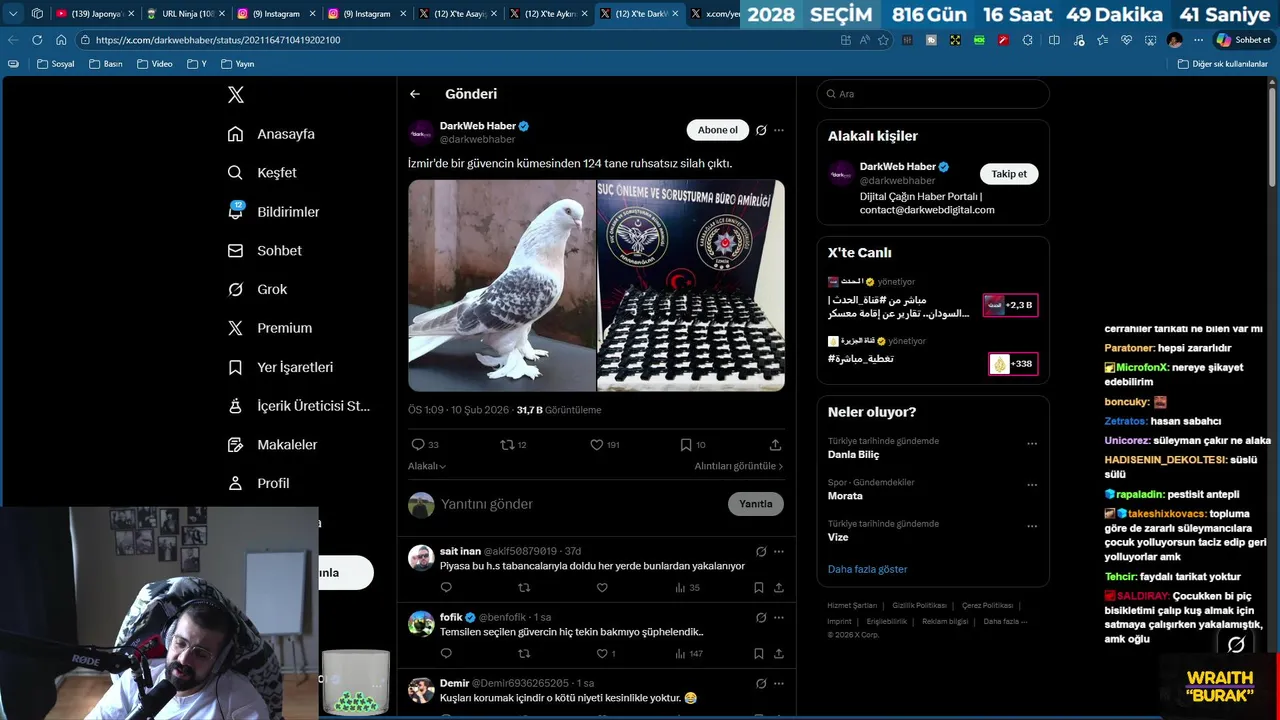
Task: Go to Anasayfa in sidebar
Action: pyautogui.click(x=271, y=134)
